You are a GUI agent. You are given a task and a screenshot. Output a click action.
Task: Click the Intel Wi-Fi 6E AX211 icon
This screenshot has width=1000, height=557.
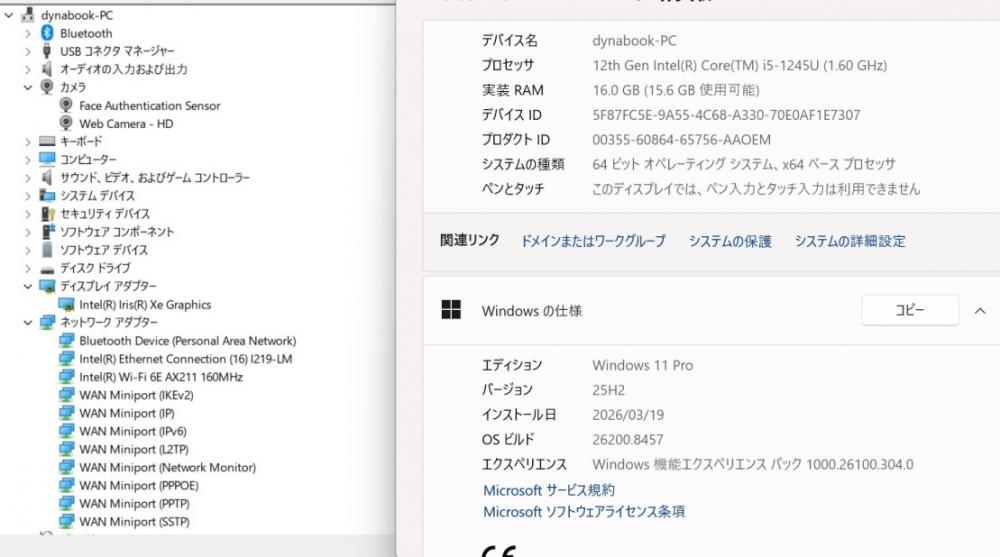(x=66, y=376)
